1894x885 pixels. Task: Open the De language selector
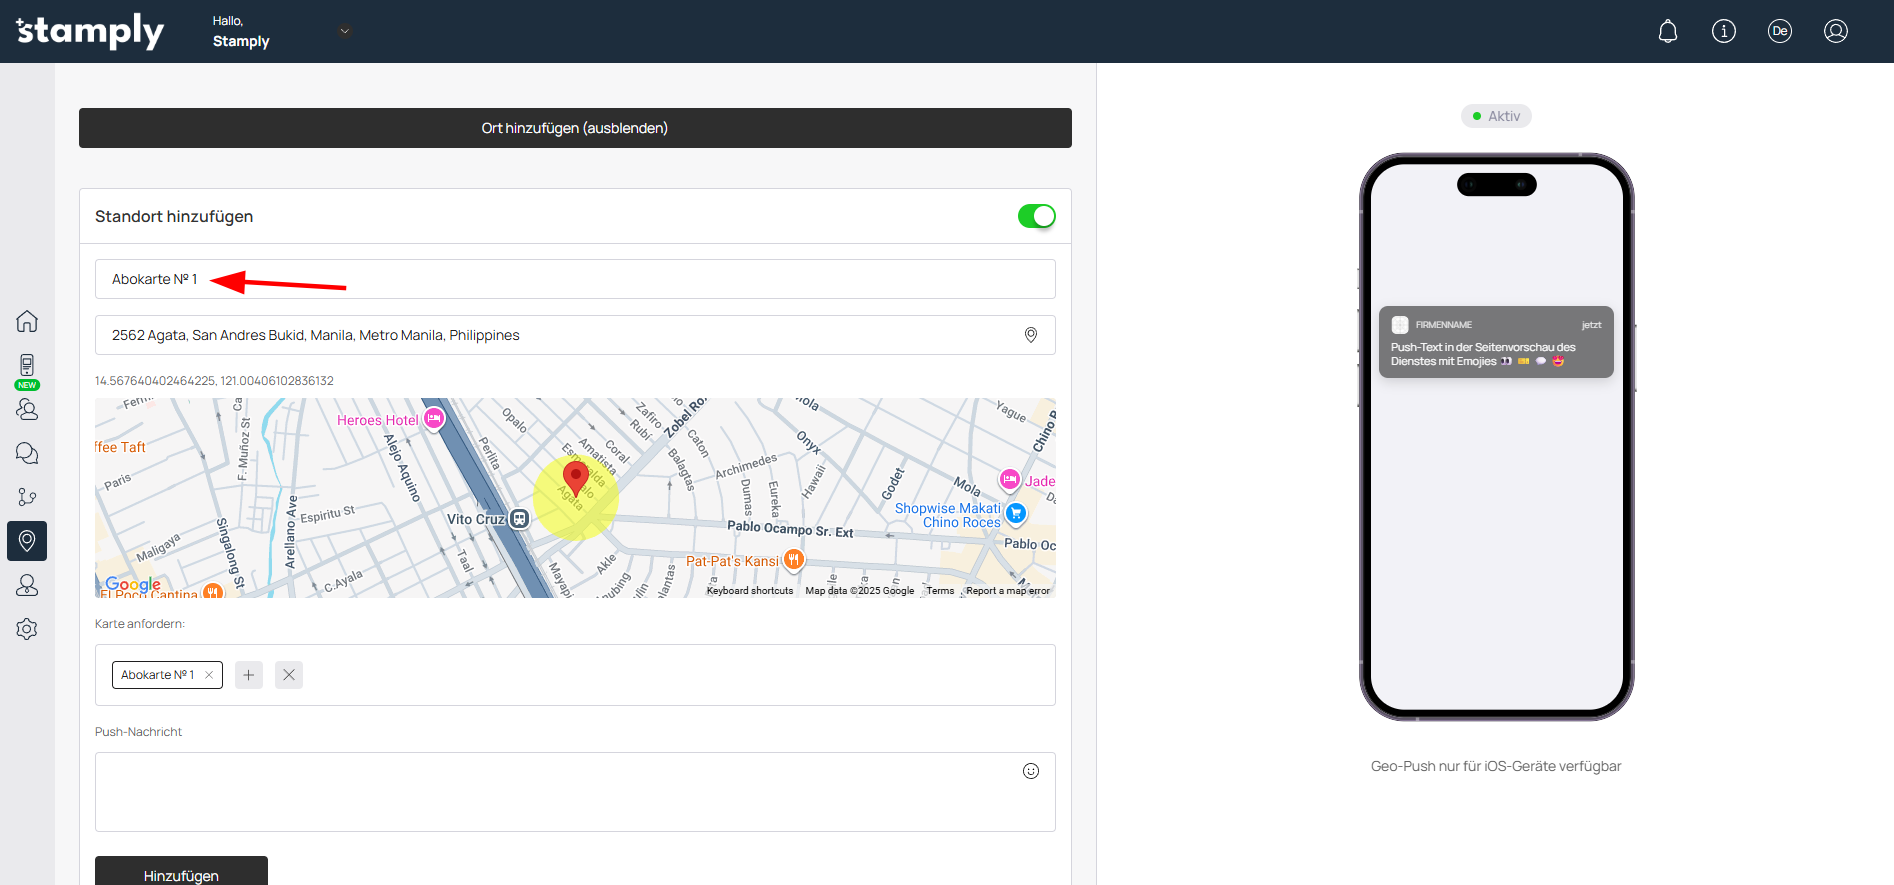[1779, 31]
